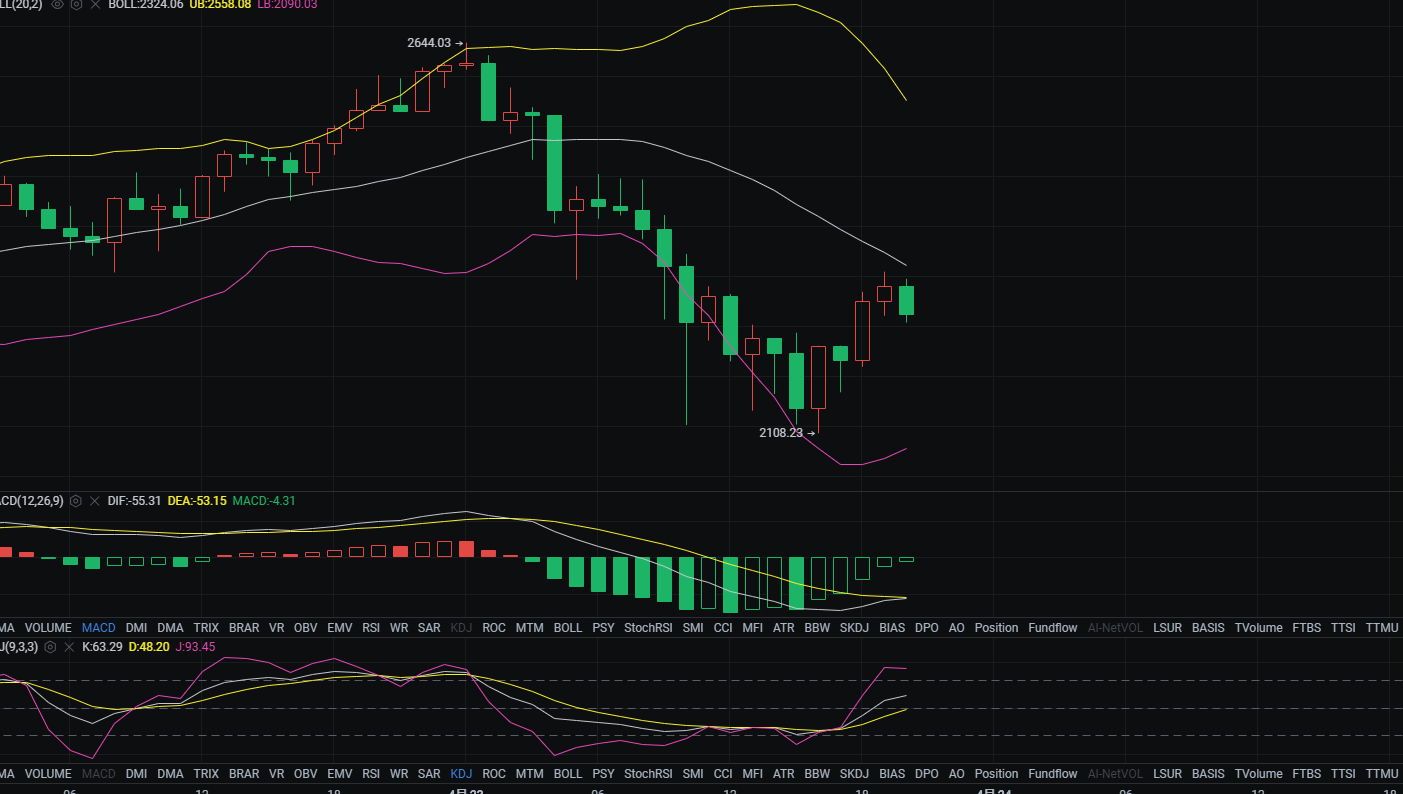Select OBV in the row beneath the KDJ chart
Screen dimensions: 1403x794
click(x=306, y=774)
